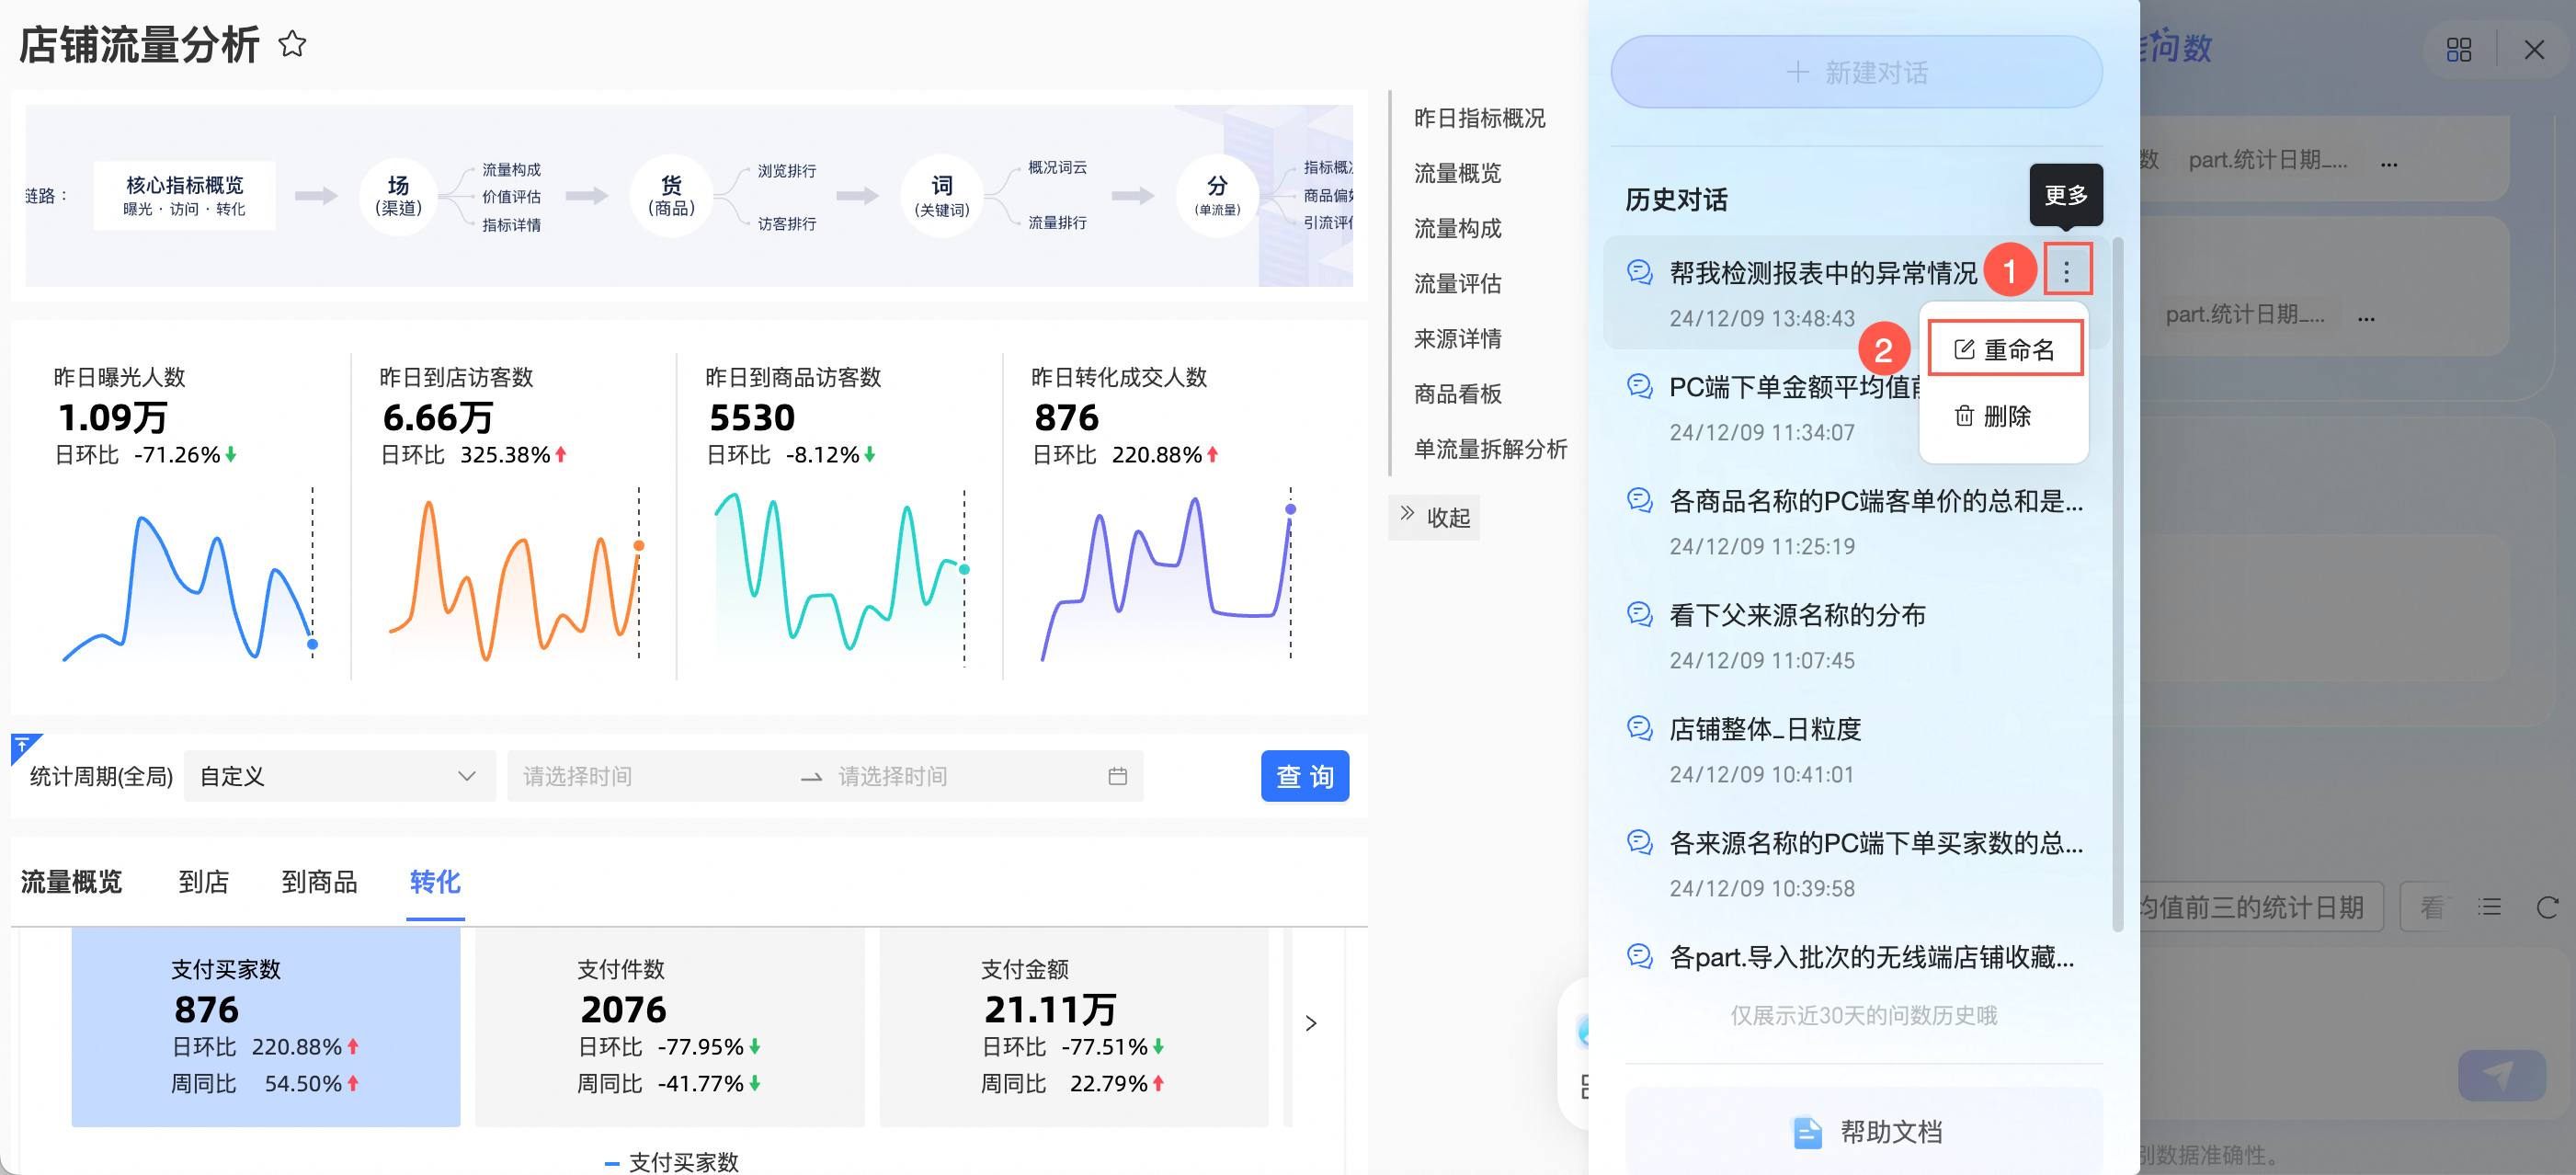
Task: Click the 价值评估 label in the flow diagram
Action: [x=511, y=196]
